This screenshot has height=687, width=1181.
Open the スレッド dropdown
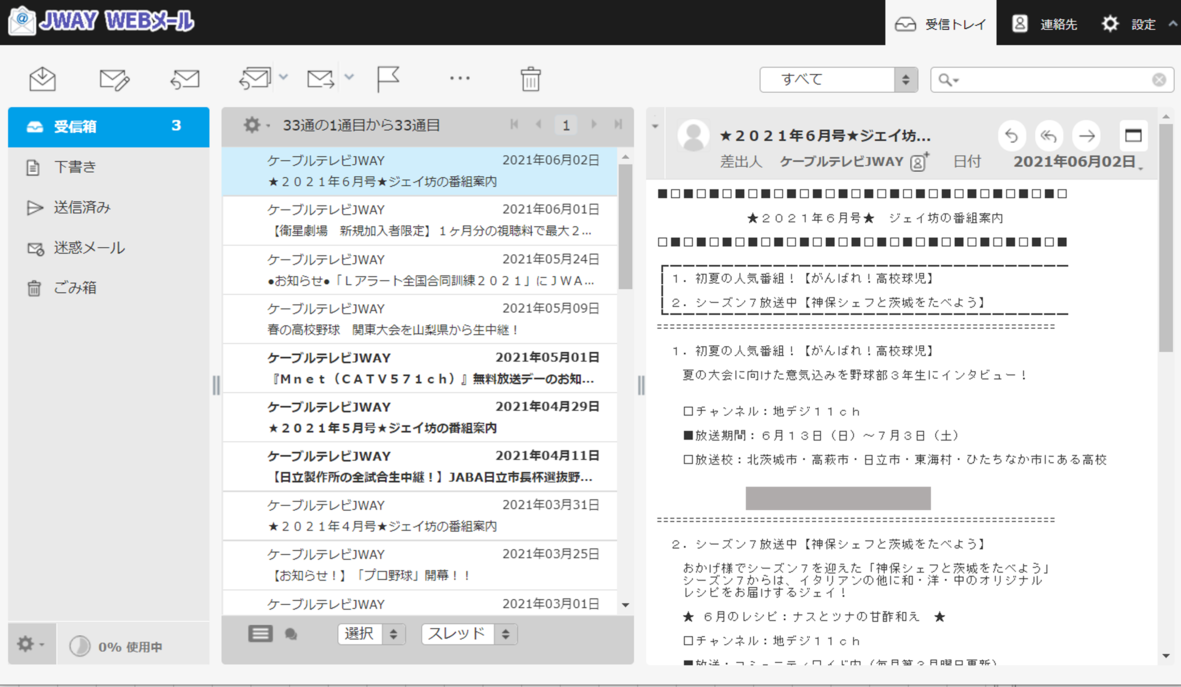(x=467, y=634)
